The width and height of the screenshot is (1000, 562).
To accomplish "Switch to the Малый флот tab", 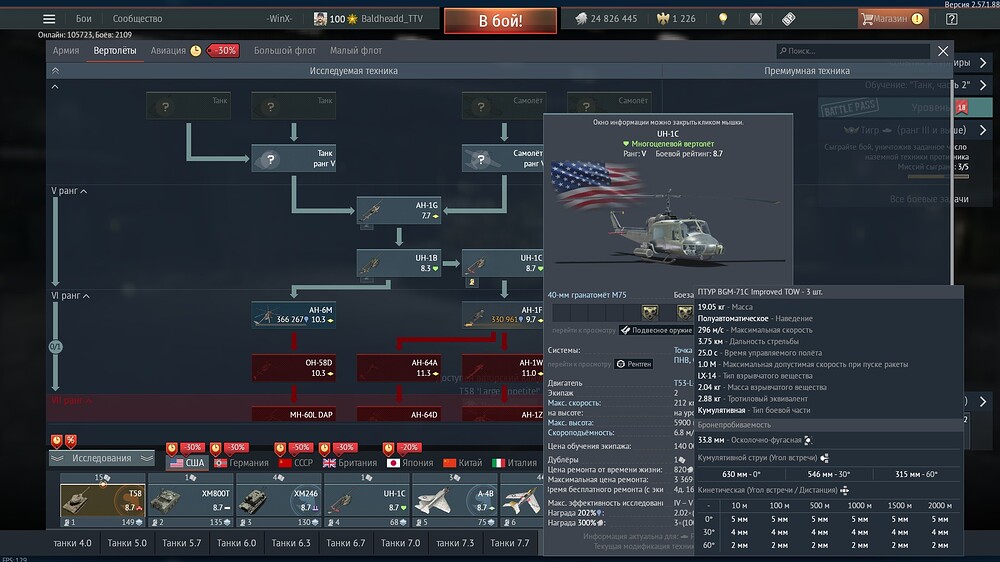I will pyautogui.click(x=356, y=50).
